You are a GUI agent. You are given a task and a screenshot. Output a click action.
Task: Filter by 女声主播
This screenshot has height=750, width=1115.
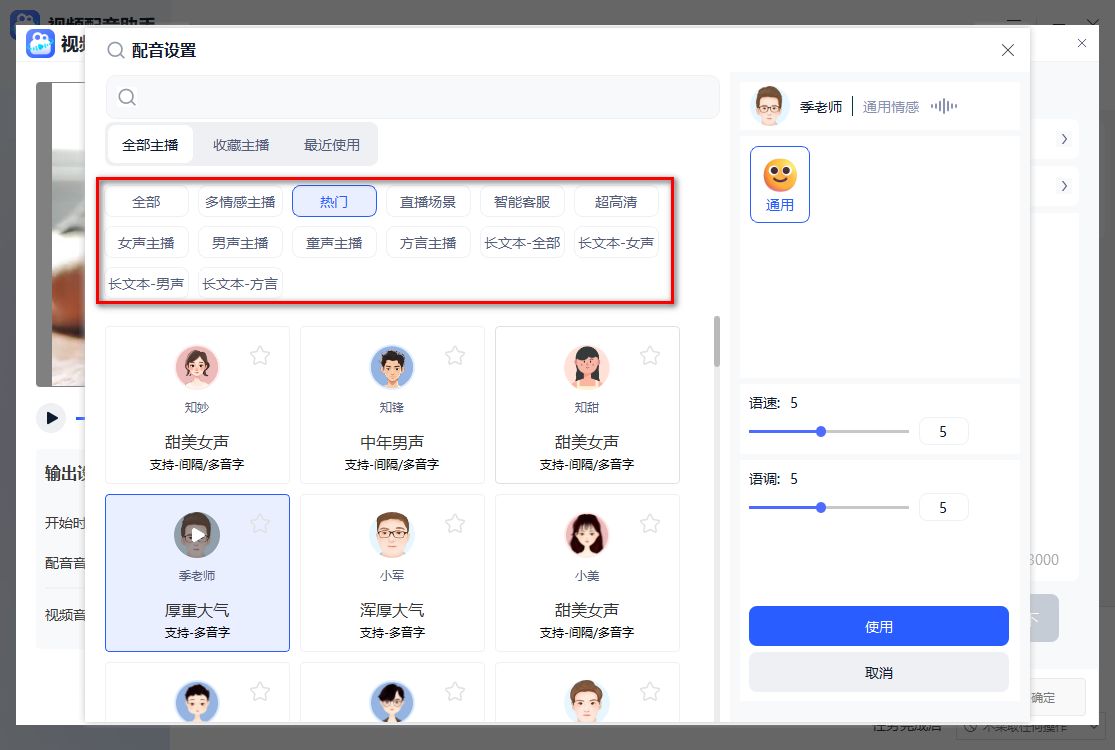pos(146,242)
